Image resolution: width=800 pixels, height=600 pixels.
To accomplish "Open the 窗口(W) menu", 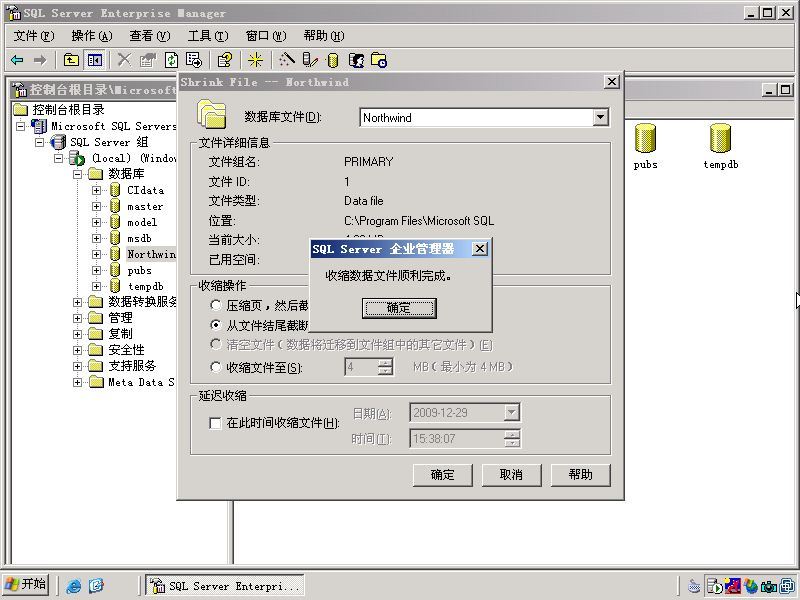I will tap(266, 36).
